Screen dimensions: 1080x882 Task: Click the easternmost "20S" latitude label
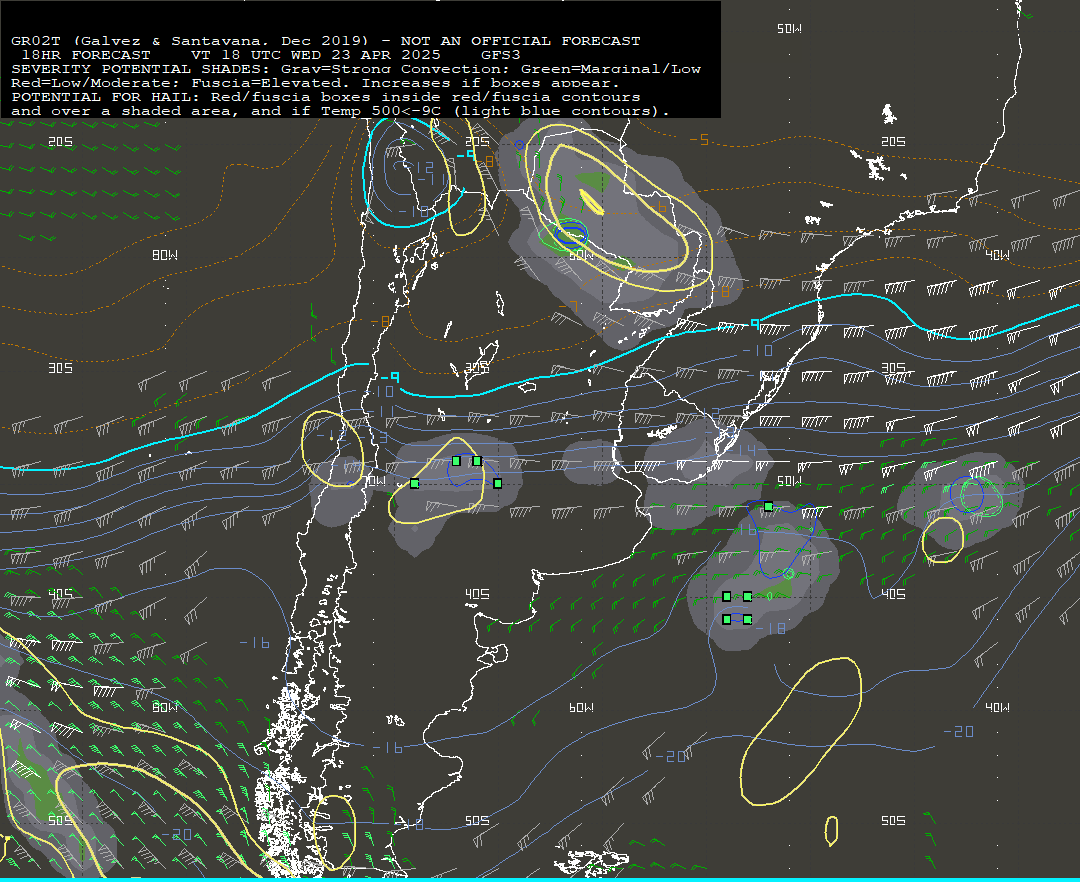893,141
